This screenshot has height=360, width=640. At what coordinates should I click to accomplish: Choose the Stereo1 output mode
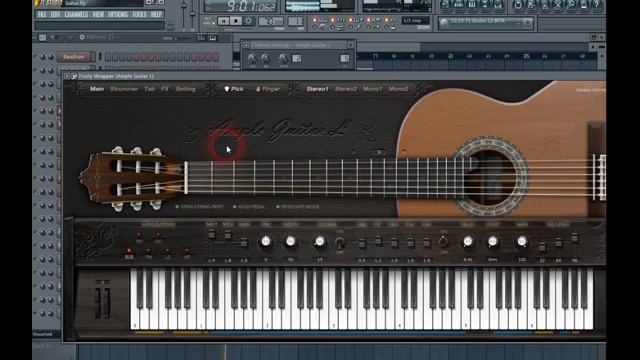tap(317, 89)
